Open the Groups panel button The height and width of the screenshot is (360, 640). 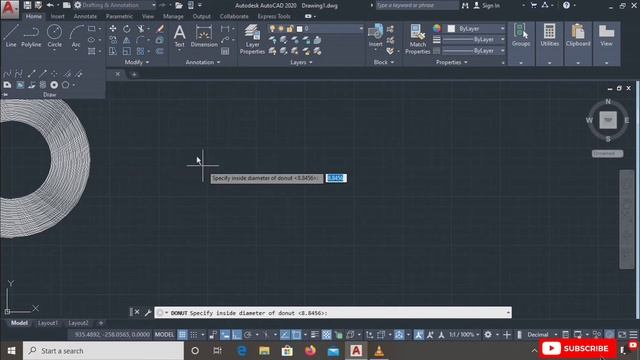[x=521, y=43]
